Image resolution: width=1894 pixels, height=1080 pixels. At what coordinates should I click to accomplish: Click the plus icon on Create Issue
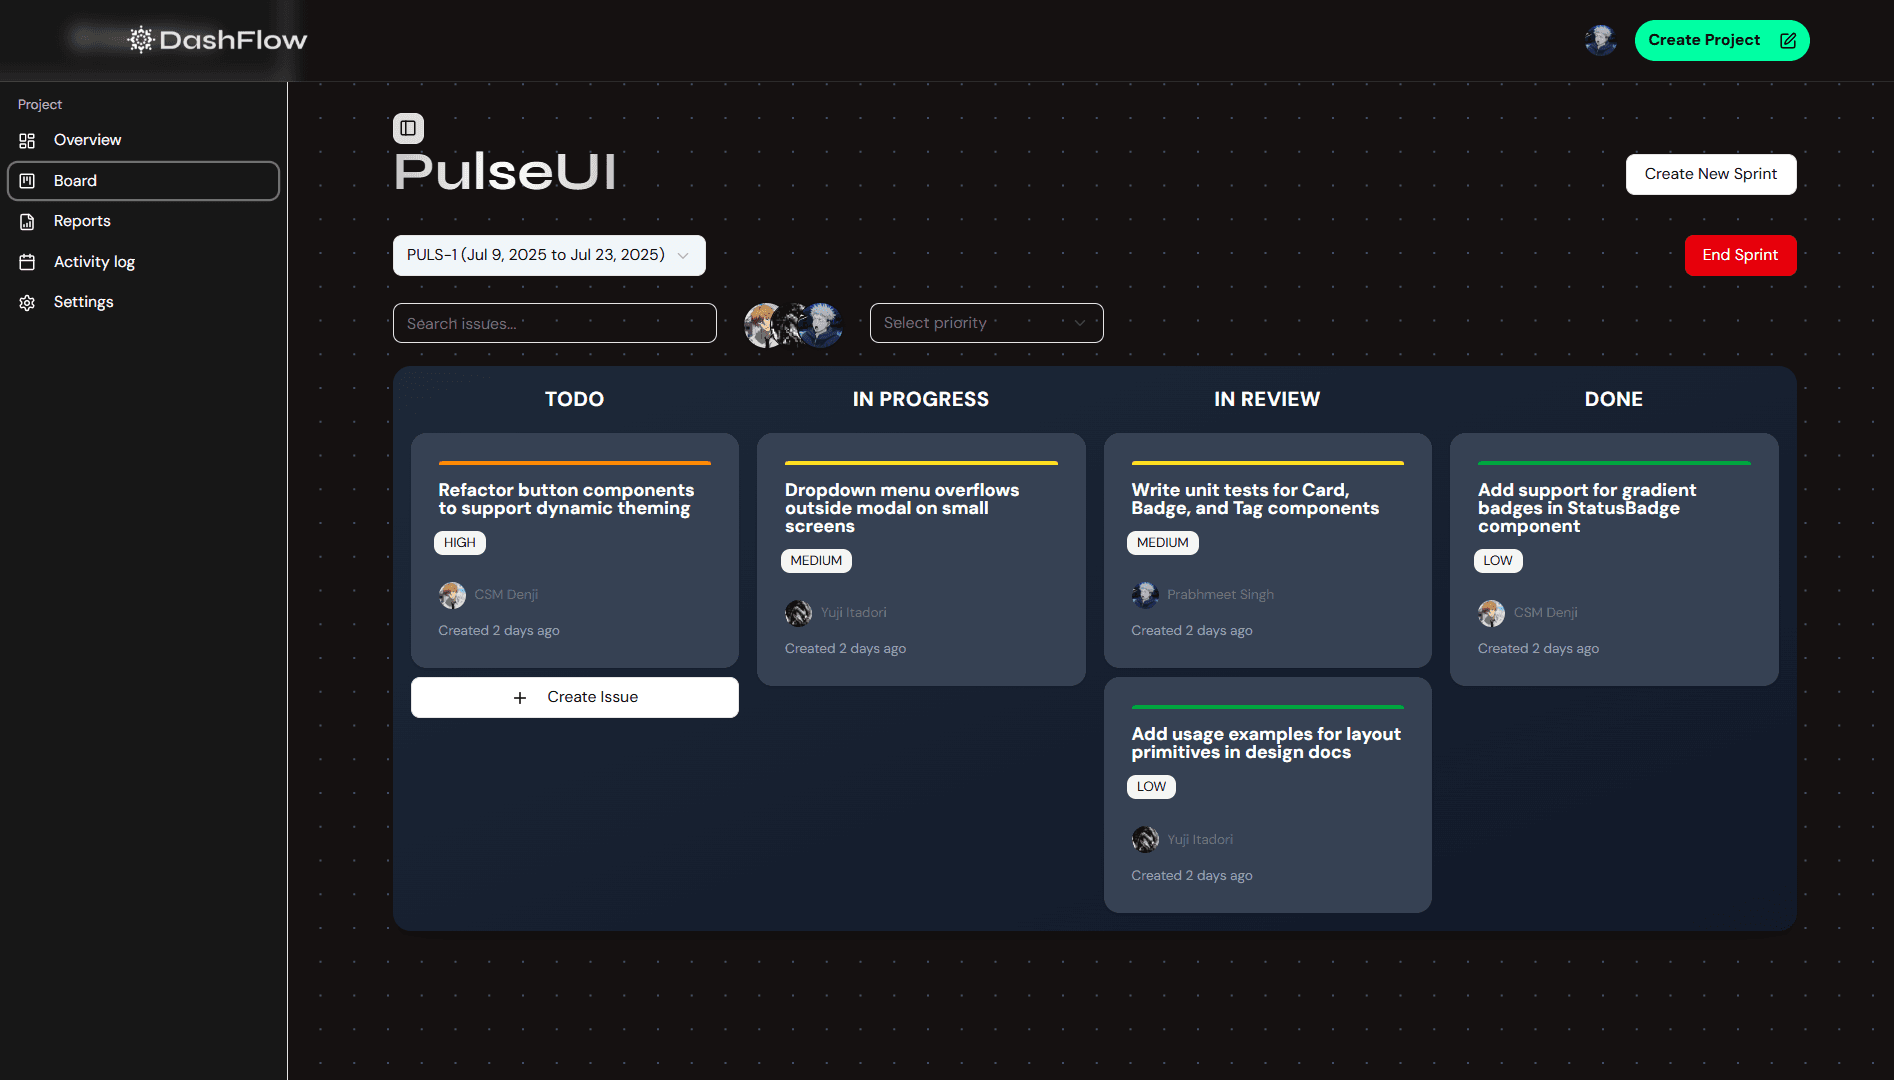(520, 697)
